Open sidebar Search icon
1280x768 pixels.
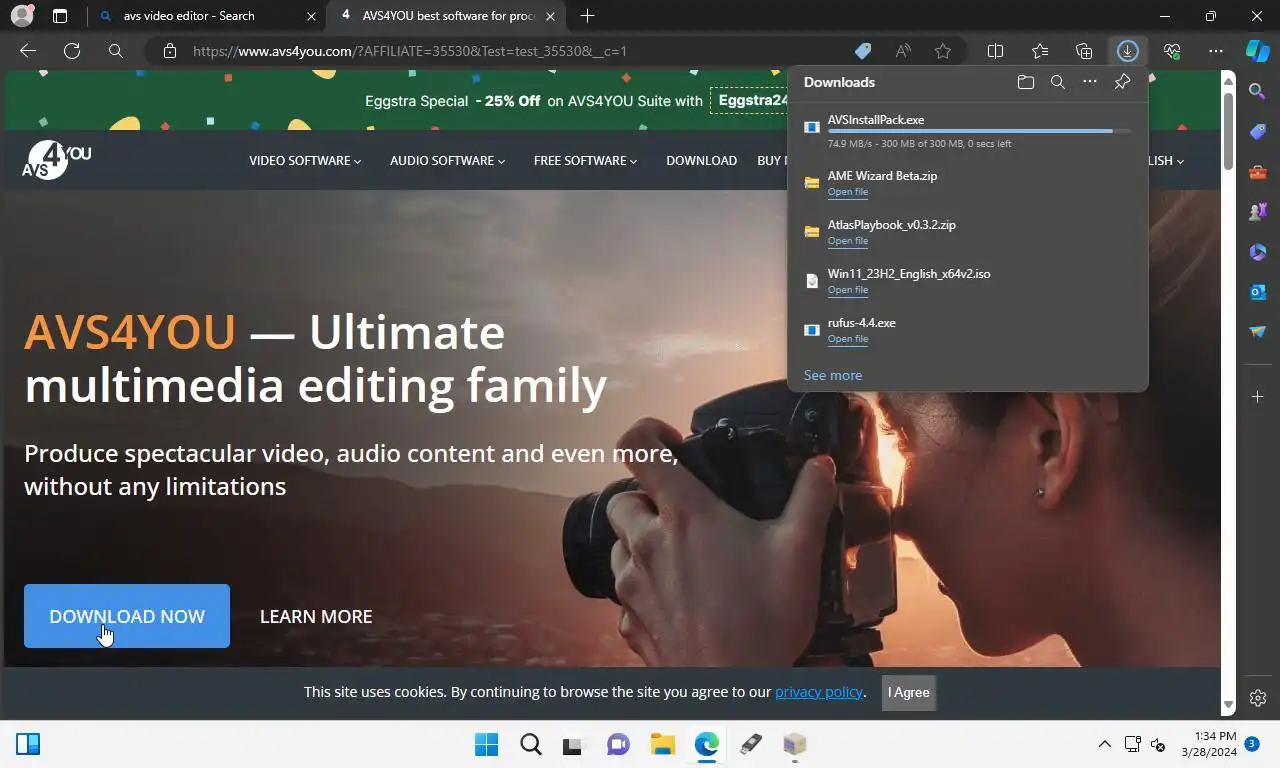(1258, 92)
